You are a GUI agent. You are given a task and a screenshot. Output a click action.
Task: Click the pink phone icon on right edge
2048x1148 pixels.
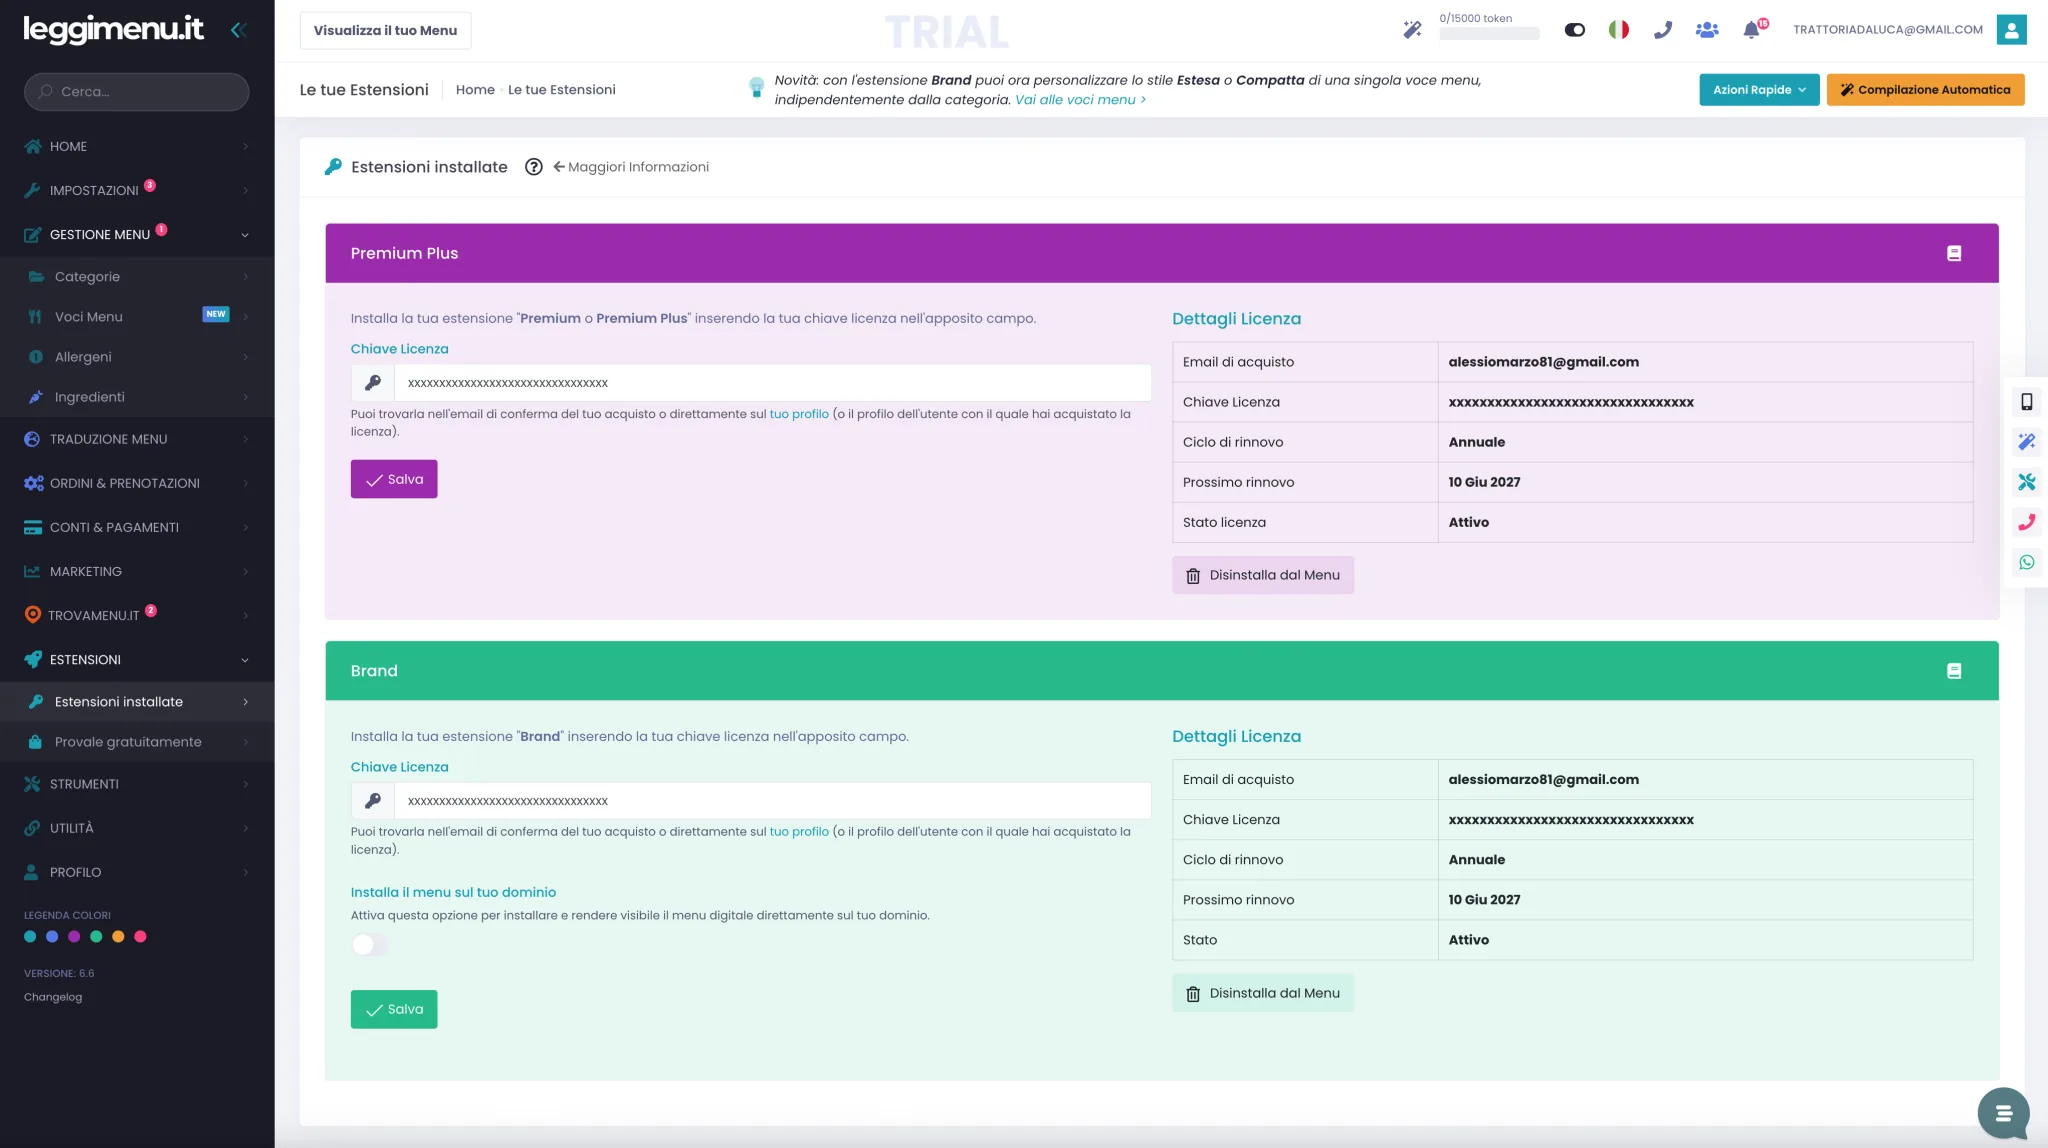2027,522
